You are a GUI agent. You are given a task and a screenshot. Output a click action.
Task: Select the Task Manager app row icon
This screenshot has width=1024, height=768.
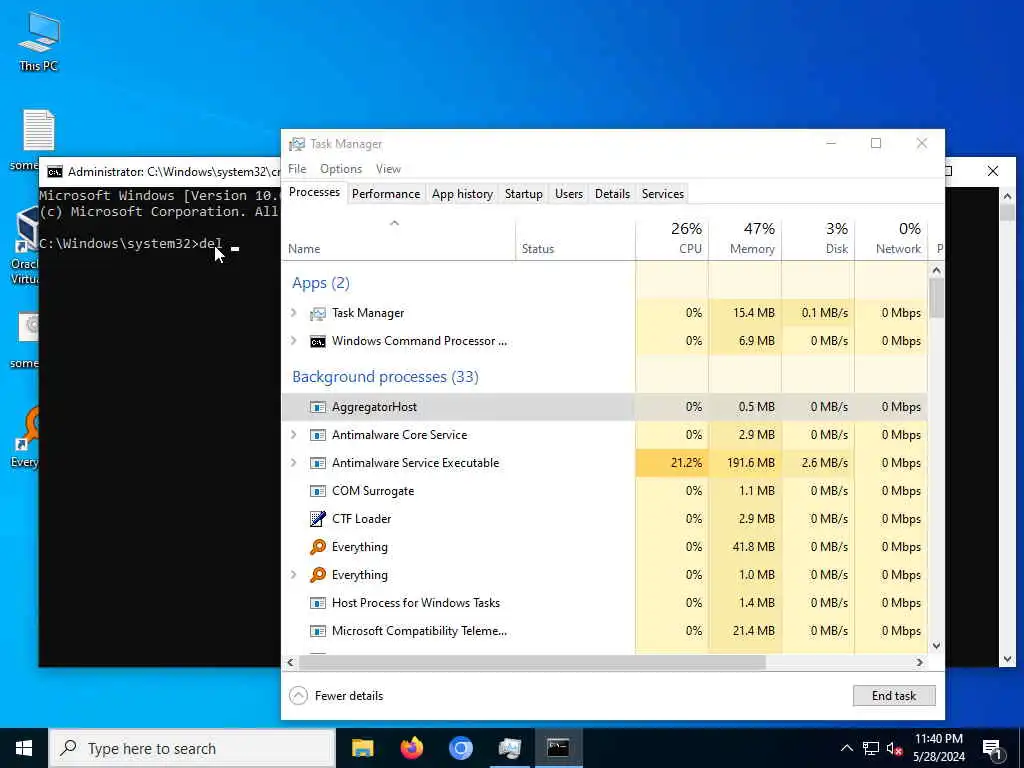(x=317, y=313)
